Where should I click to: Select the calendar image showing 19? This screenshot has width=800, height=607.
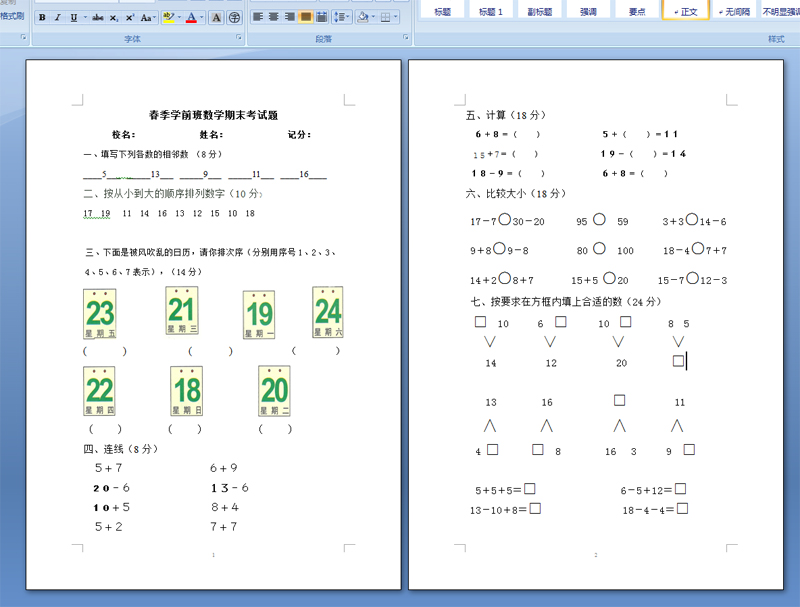(x=259, y=315)
